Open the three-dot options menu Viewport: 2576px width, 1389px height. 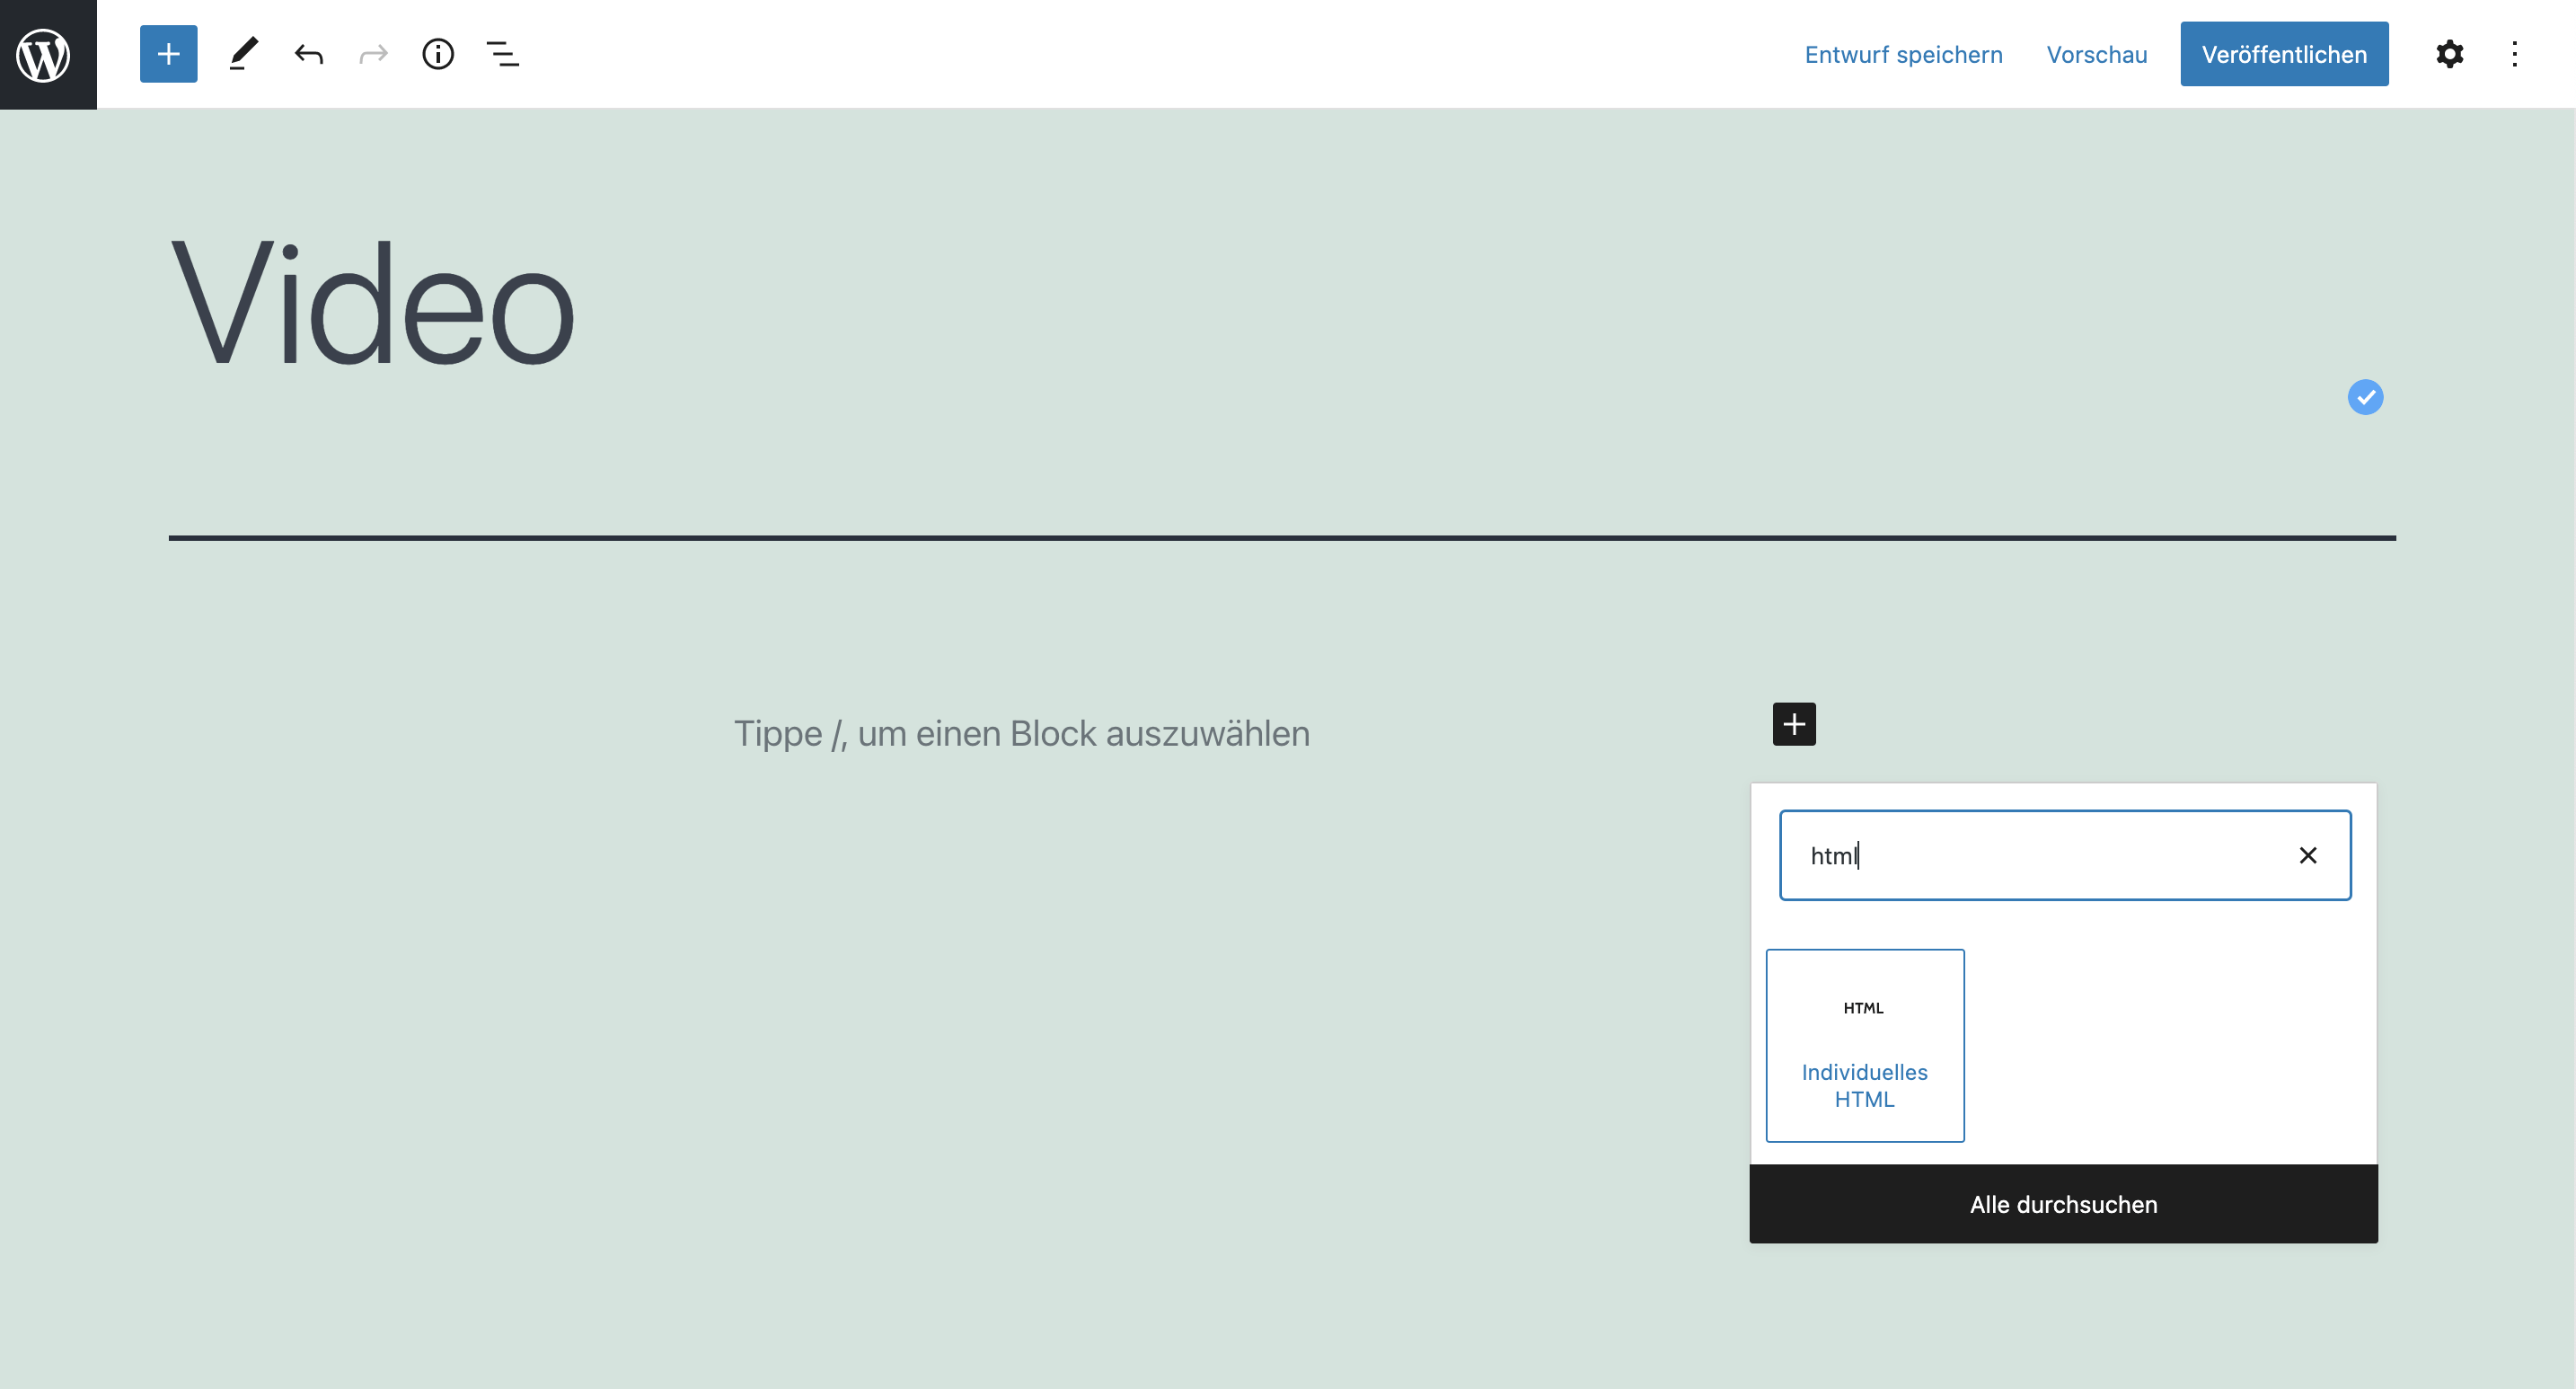(x=2514, y=54)
